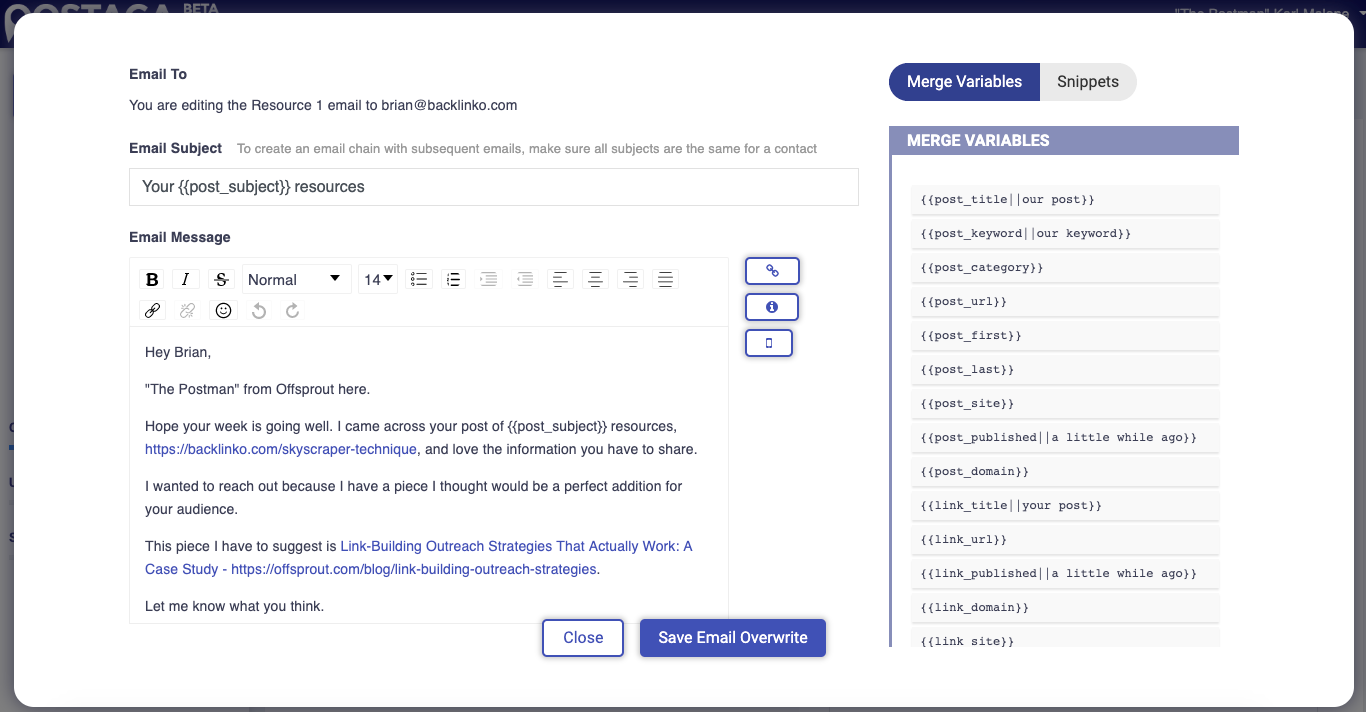
Task: Select the {{post_category}} merge variable
Action: click(x=1065, y=268)
